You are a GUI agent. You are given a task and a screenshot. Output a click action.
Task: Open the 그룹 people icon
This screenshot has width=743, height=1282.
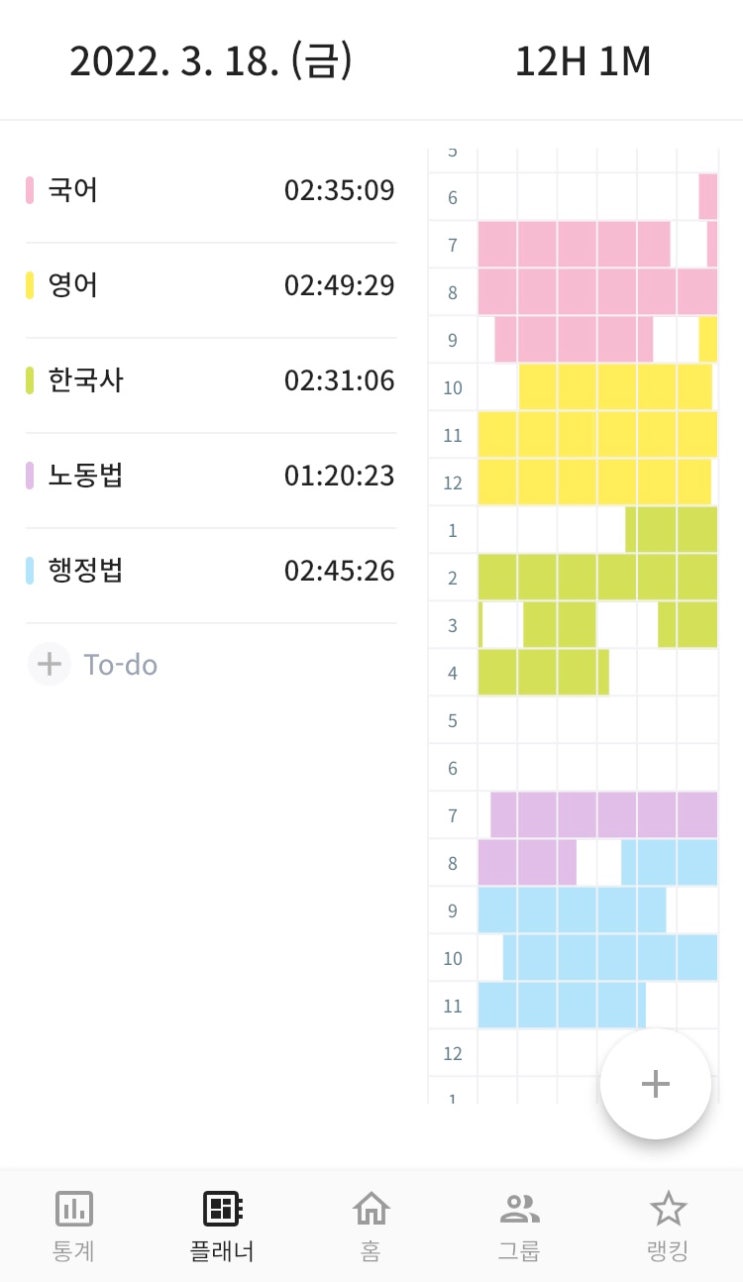[x=519, y=1210]
